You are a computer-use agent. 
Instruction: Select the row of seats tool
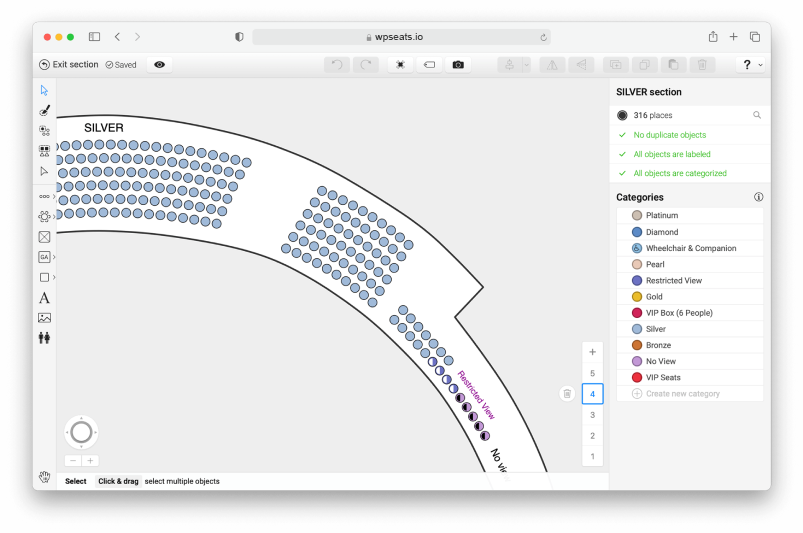point(44,196)
